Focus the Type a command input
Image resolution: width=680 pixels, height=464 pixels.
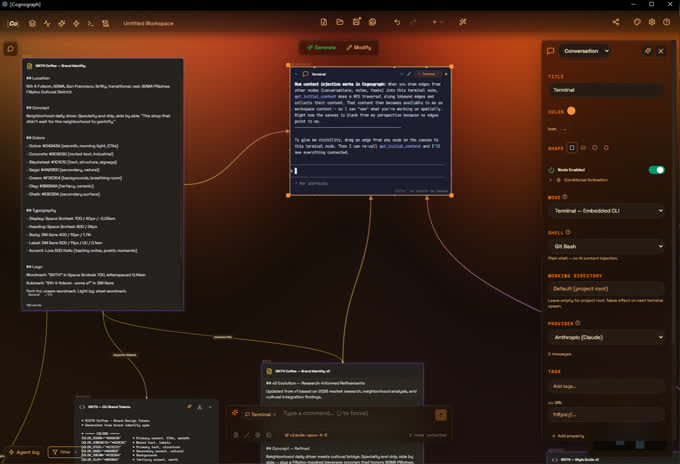(356, 413)
